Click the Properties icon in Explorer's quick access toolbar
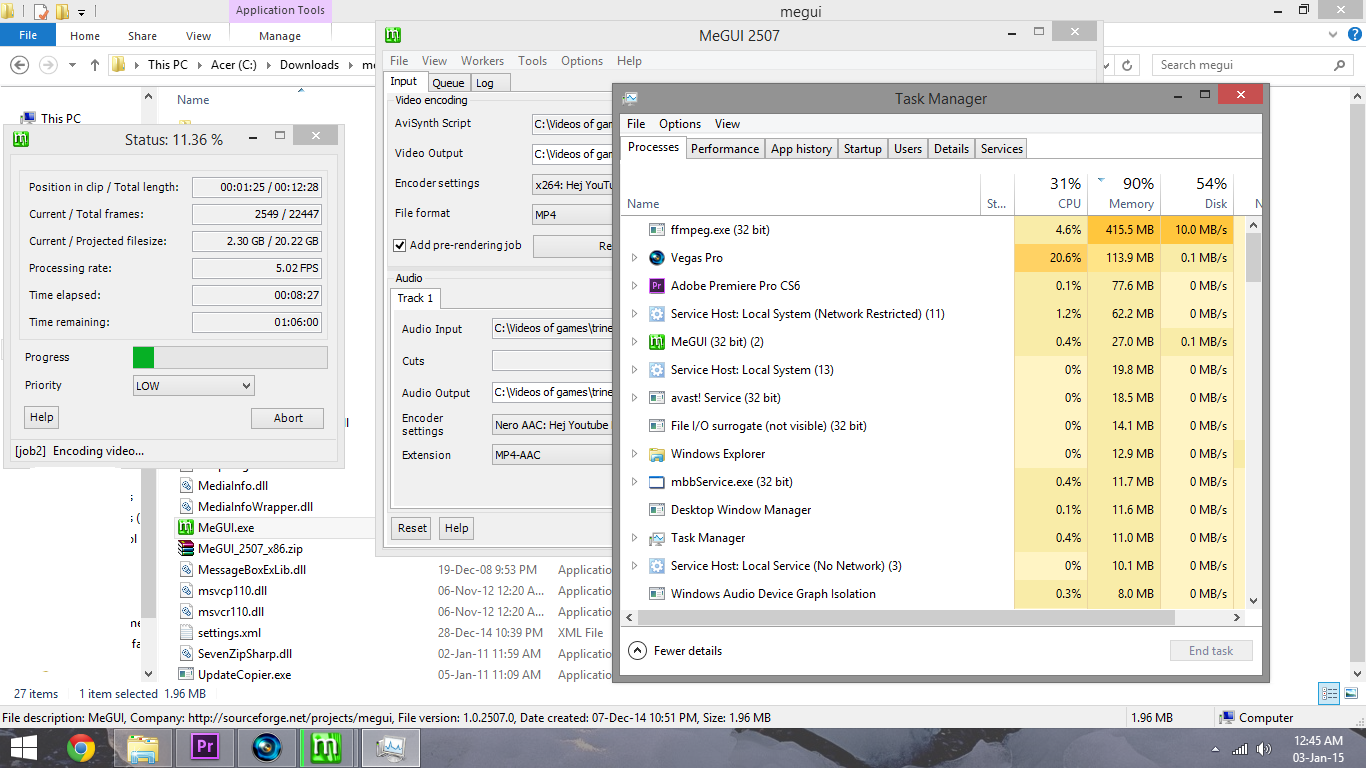1366x768 pixels. pyautogui.click(x=41, y=12)
